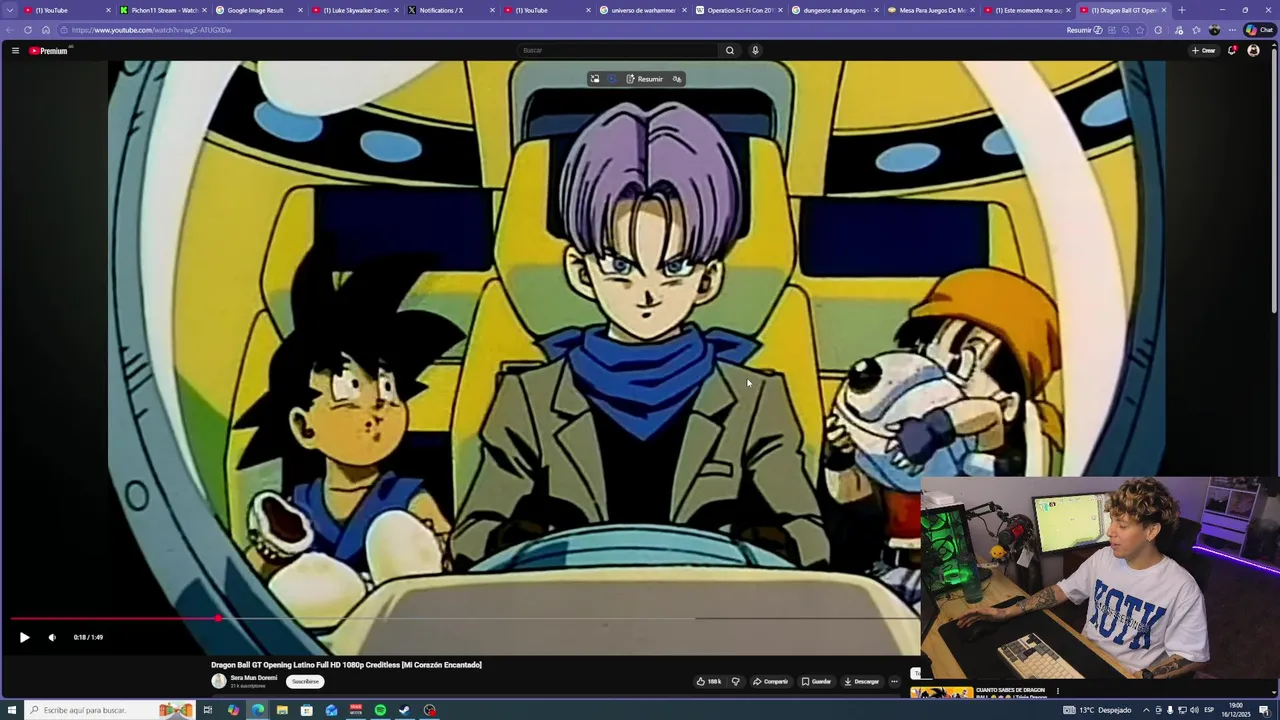Image resolution: width=1280 pixels, height=720 pixels.
Task: Switch to dungeons and dragons tab
Action: tap(834, 10)
